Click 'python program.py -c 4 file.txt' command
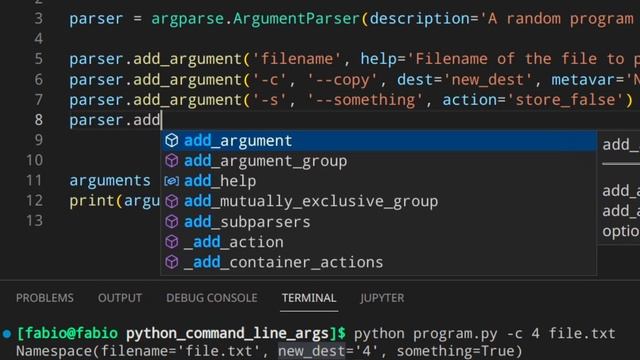 (484, 333)
